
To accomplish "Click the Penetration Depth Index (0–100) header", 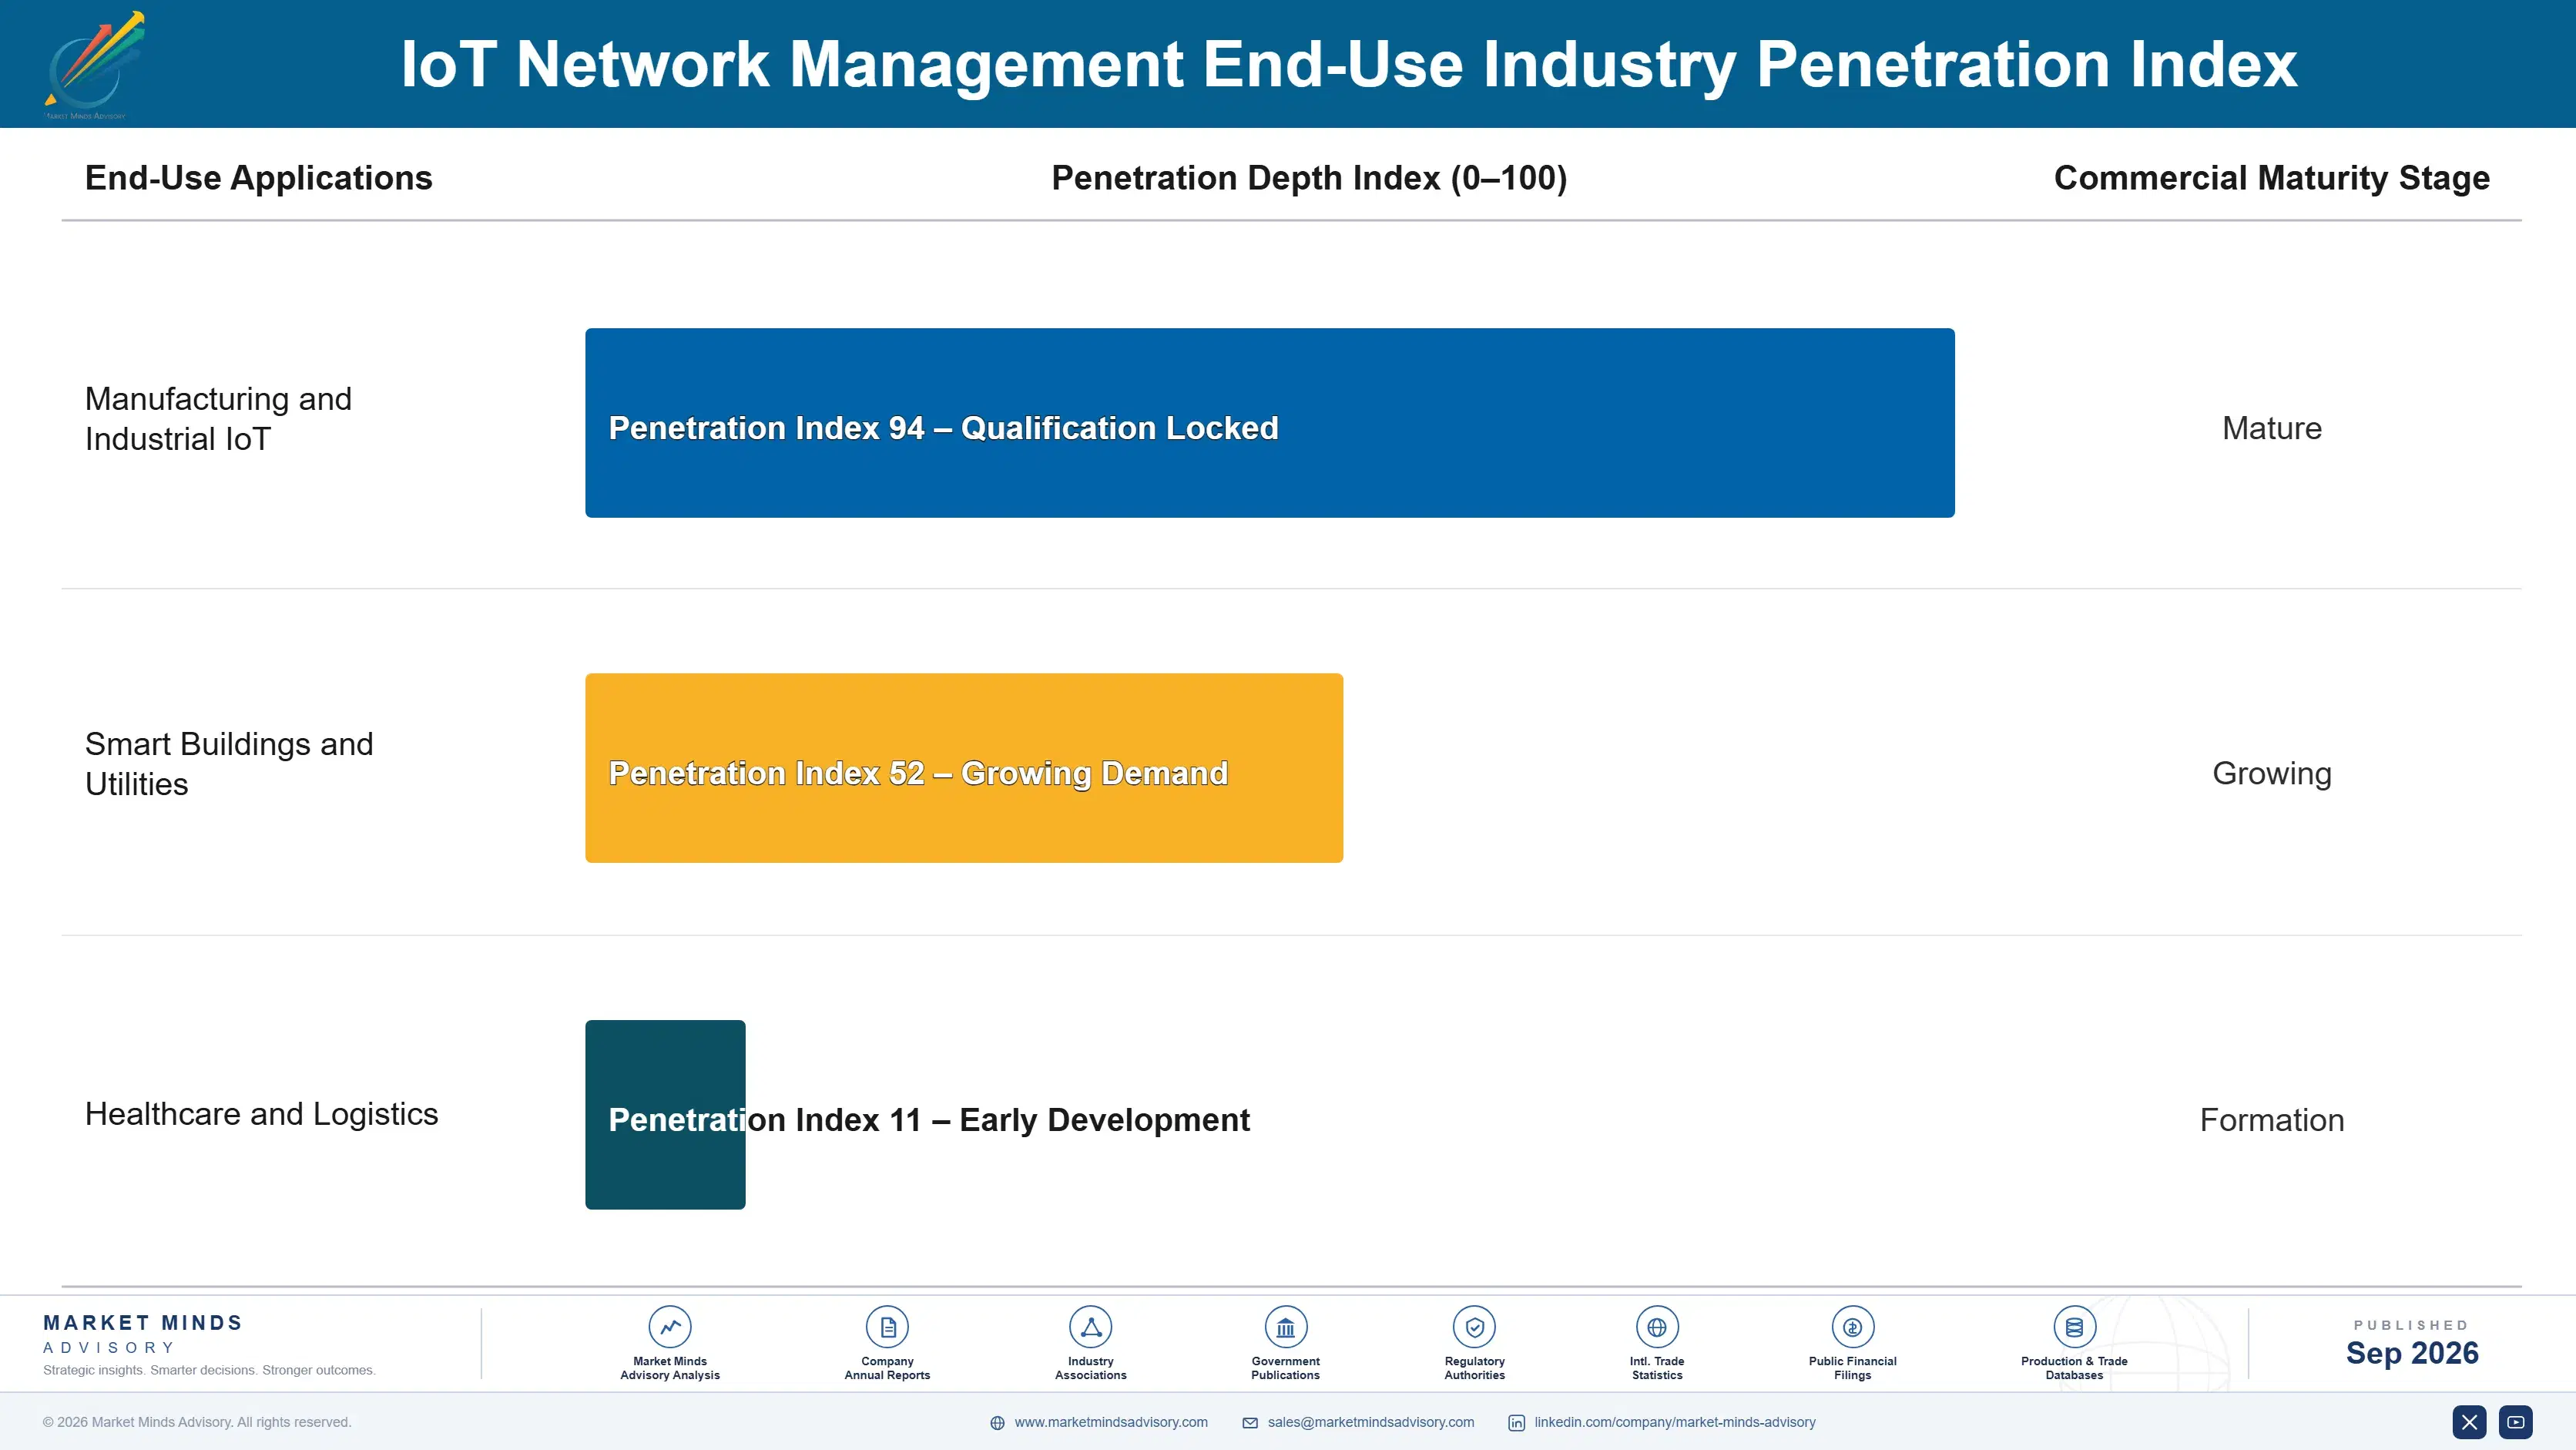I will coord(1309,178).
